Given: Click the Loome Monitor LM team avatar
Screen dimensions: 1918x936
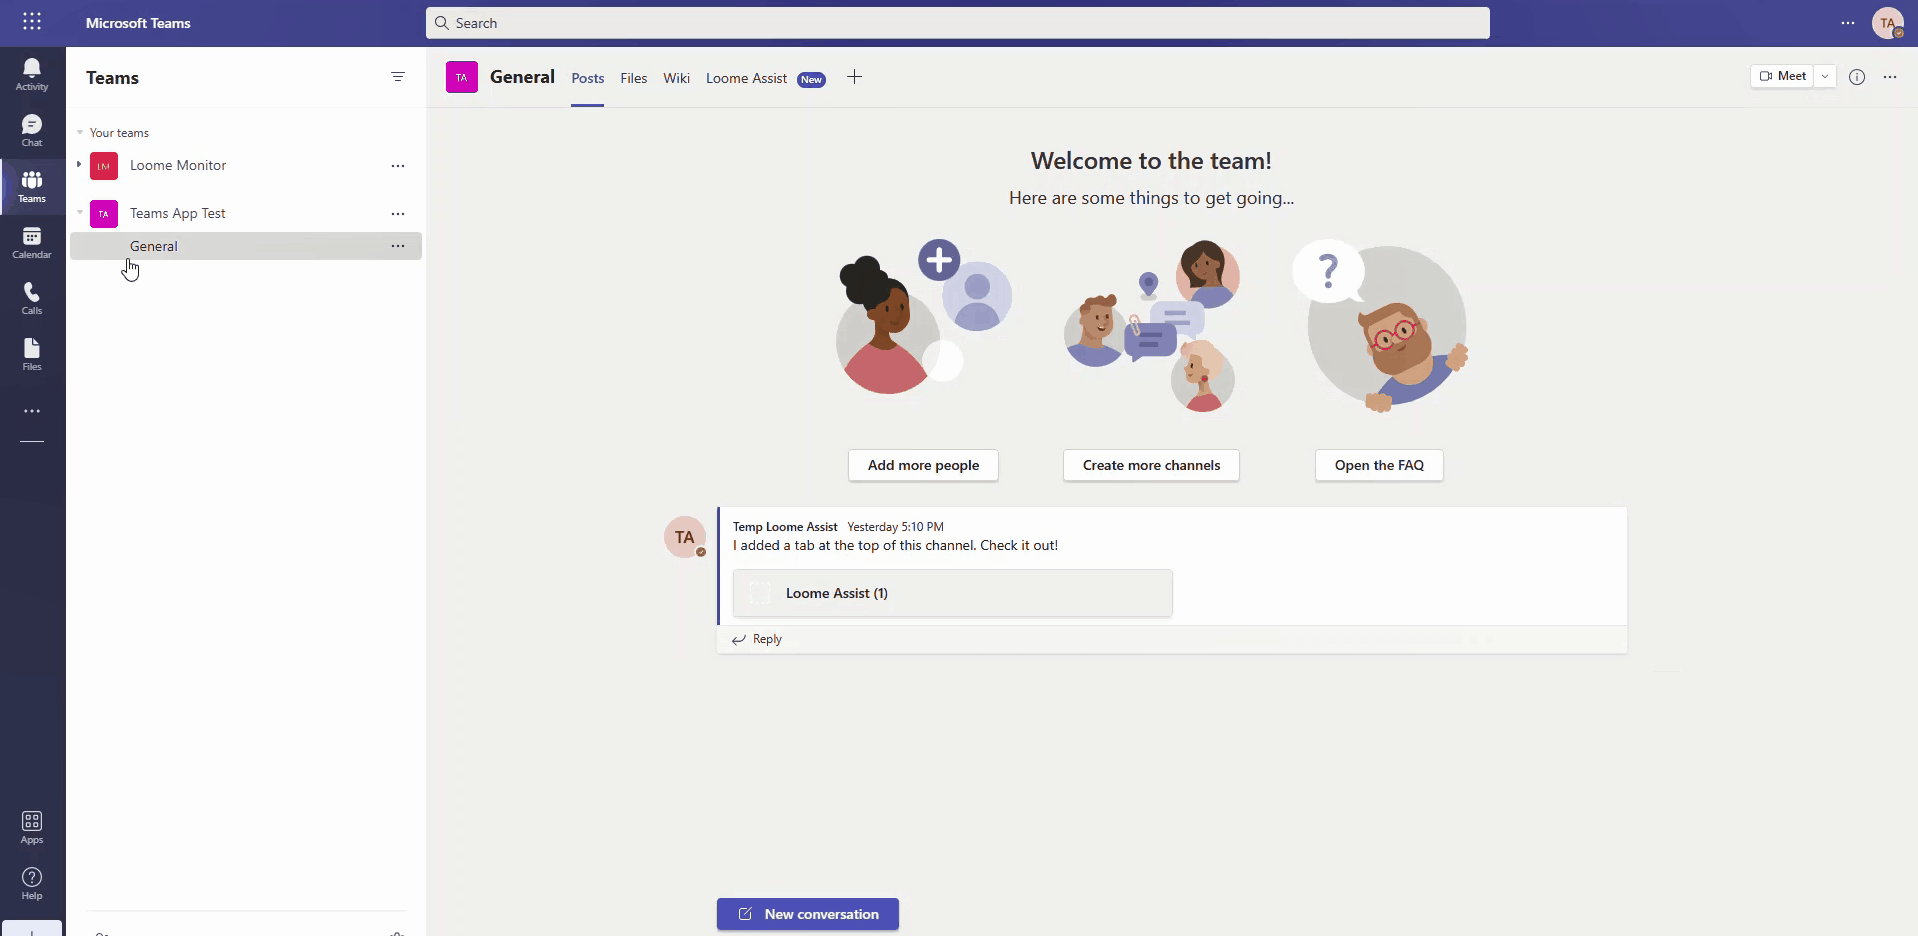Looking at the screenshot, I should pos(104,166).
